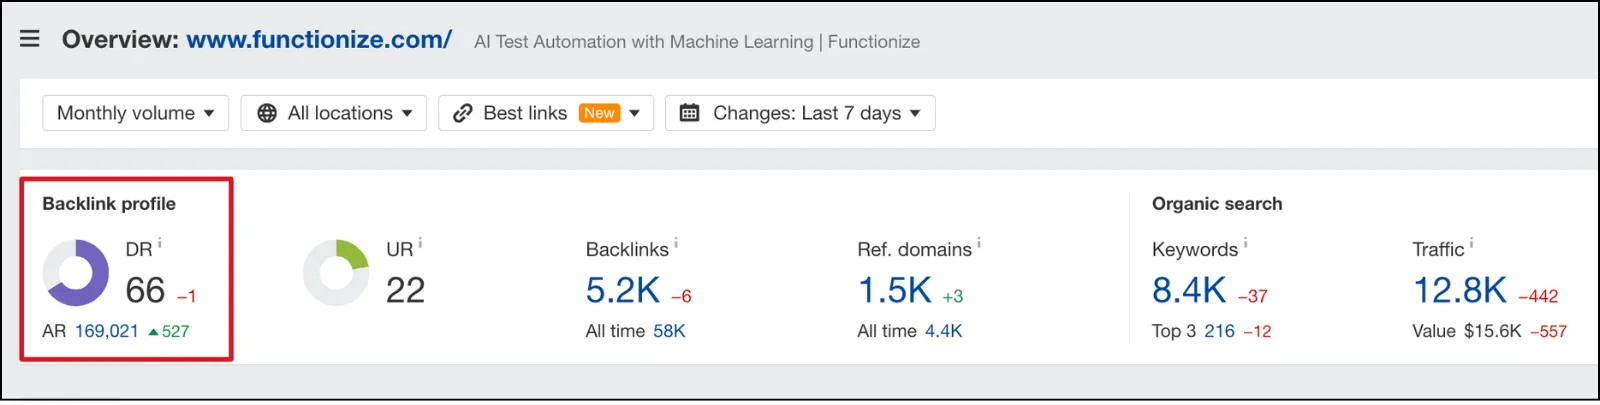Open the AR value 169,021

(x=107, y=331)
